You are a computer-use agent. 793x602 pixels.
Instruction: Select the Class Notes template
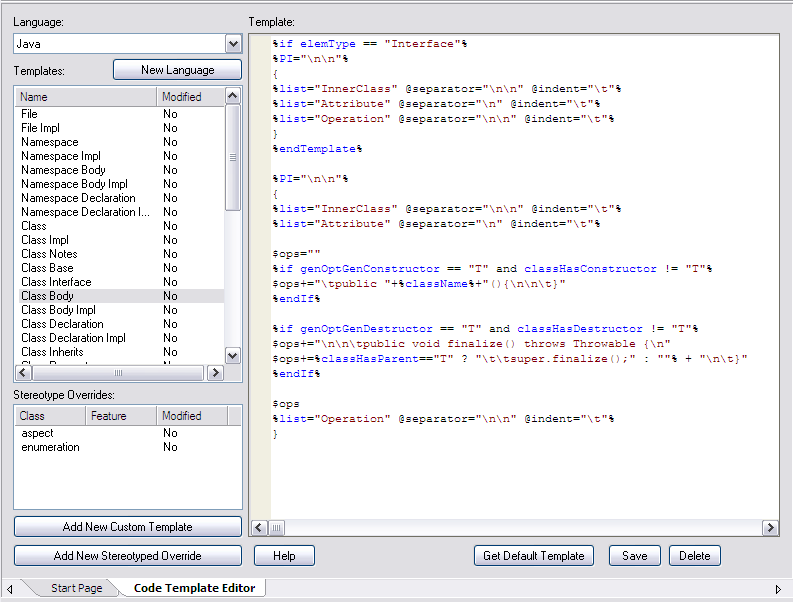pos(120,254)
